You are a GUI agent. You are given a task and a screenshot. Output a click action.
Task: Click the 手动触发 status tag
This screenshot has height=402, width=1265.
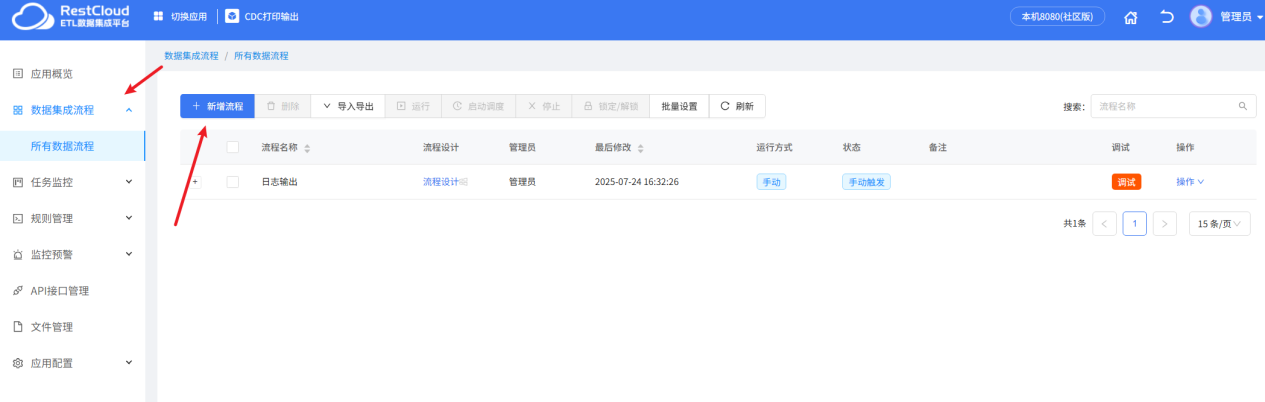pyautogui.click(x=866, y=182)
